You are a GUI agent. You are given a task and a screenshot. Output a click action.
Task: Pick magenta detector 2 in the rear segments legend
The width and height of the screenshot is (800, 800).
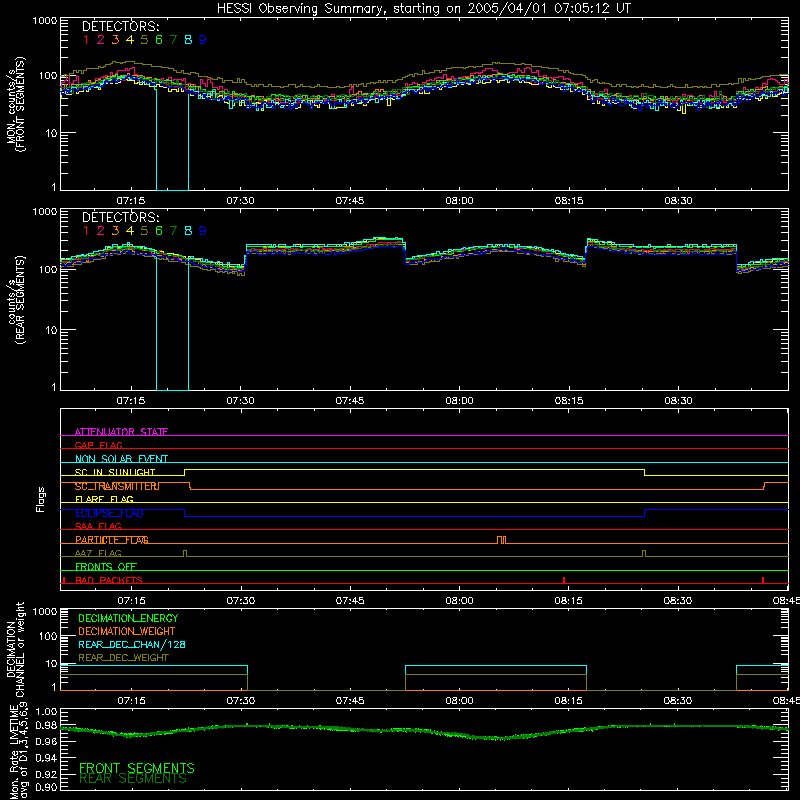tap(101, 231)
